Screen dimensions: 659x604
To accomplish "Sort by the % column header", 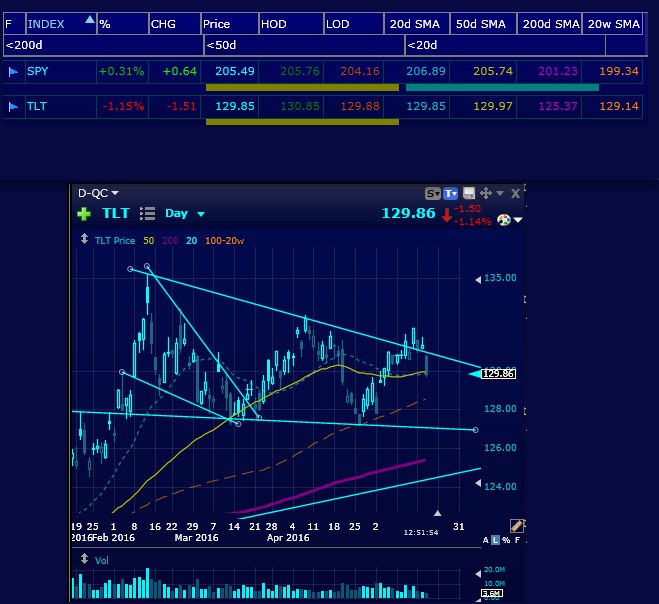I will pyautogui.click(x=123, y=24).
